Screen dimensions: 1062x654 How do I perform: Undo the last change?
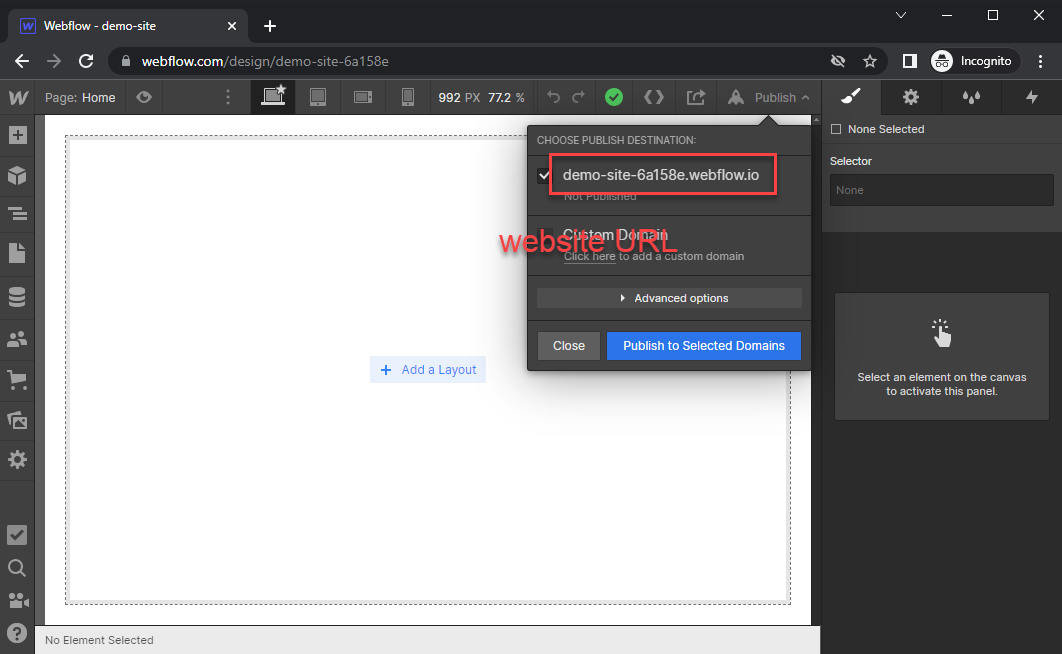(553, 97)
